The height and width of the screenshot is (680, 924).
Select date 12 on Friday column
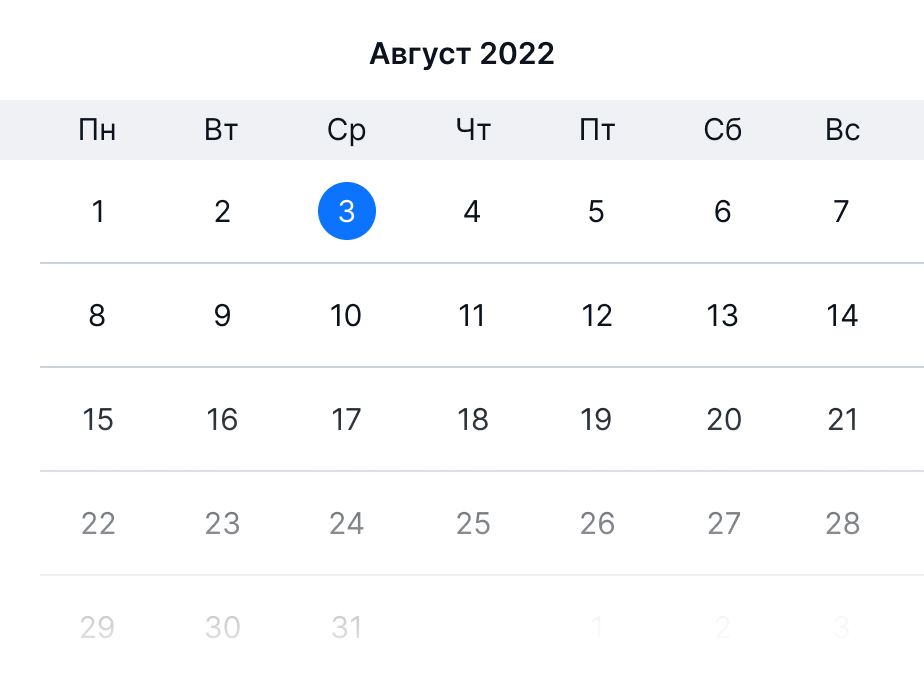(x=597, y=315)
